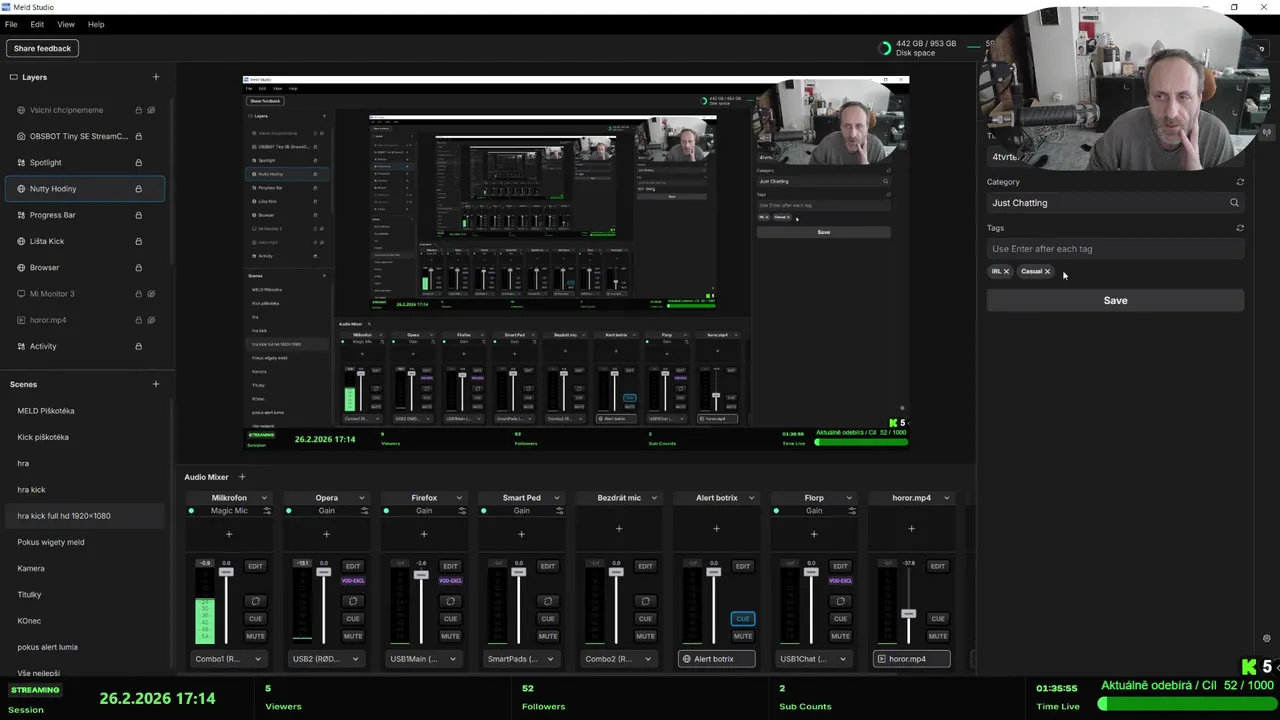The height and width of the screenshot is (720, 1280).
Task: Open Smart Ped Gain settings sliders icon
Action: click(559, 511)
